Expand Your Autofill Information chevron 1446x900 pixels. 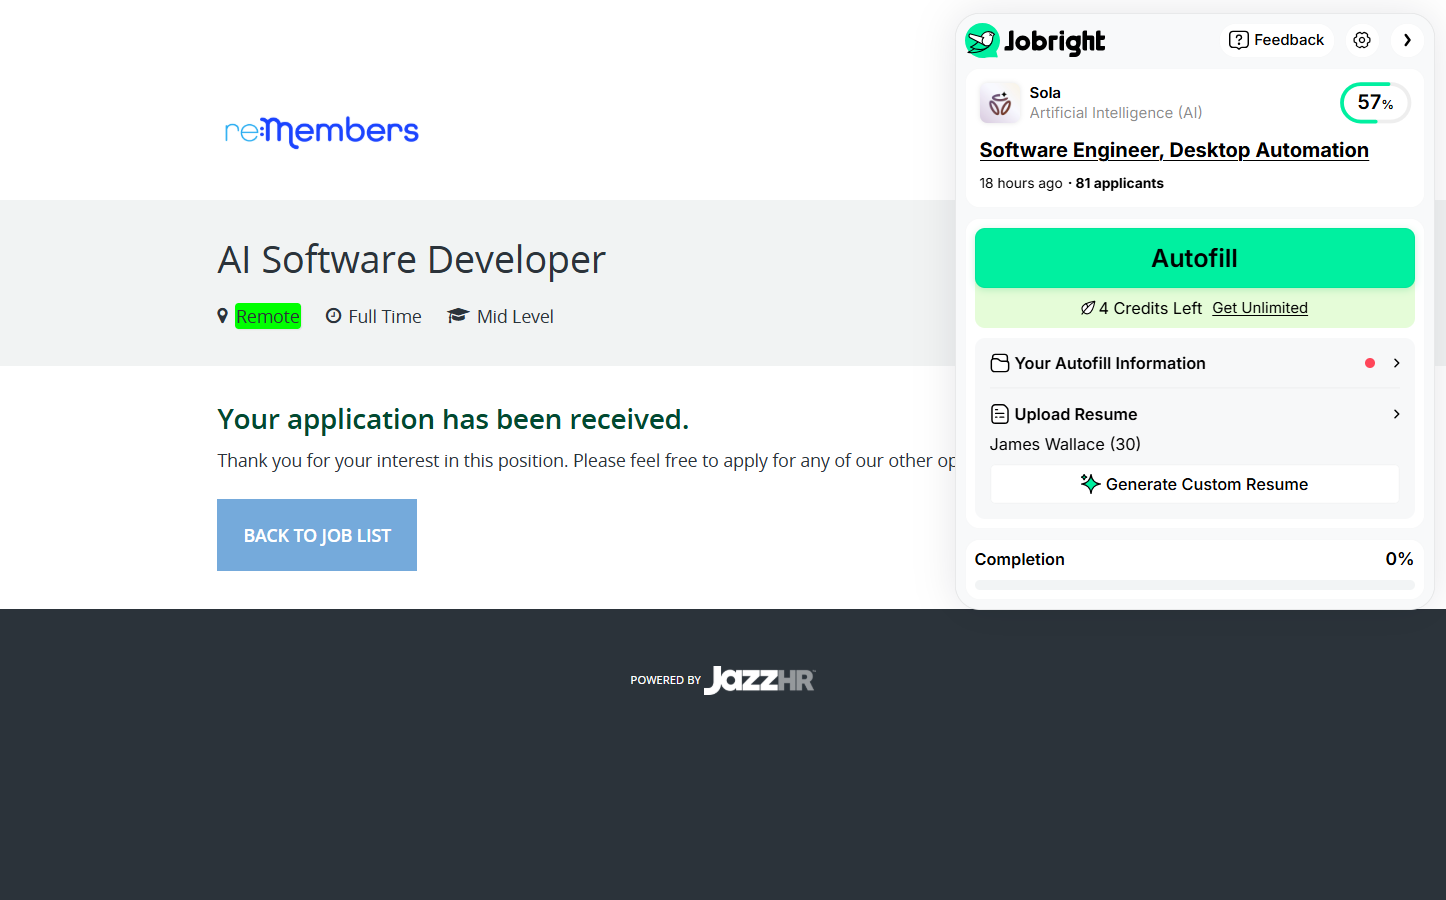click(x=1396, y=363)
